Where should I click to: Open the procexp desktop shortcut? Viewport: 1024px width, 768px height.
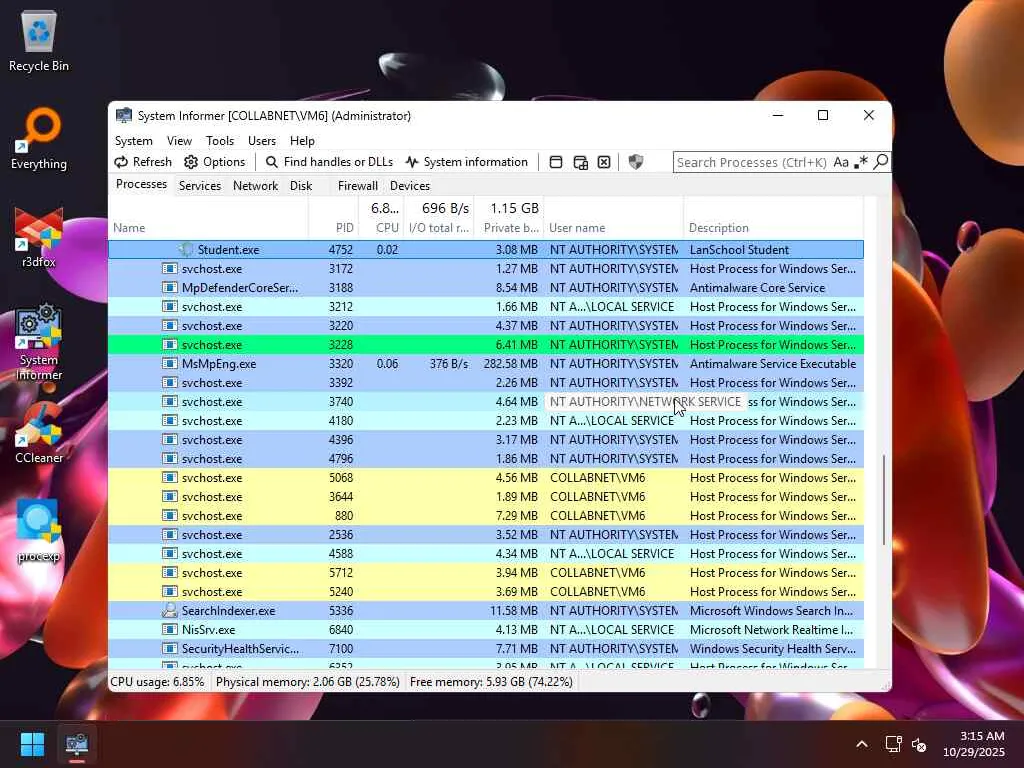tap(39, 531)
